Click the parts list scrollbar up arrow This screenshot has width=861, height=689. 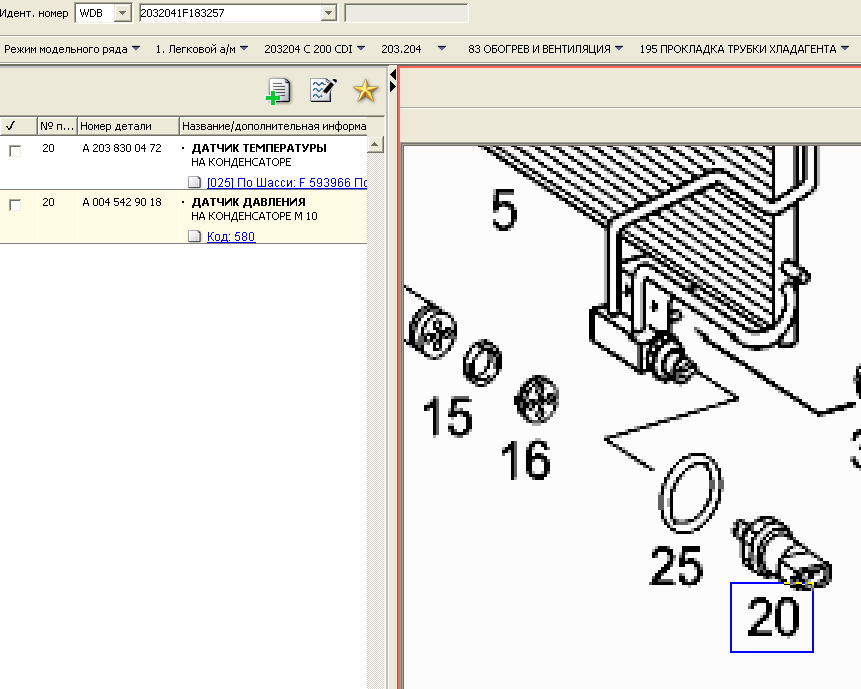(x=376, y=146)
